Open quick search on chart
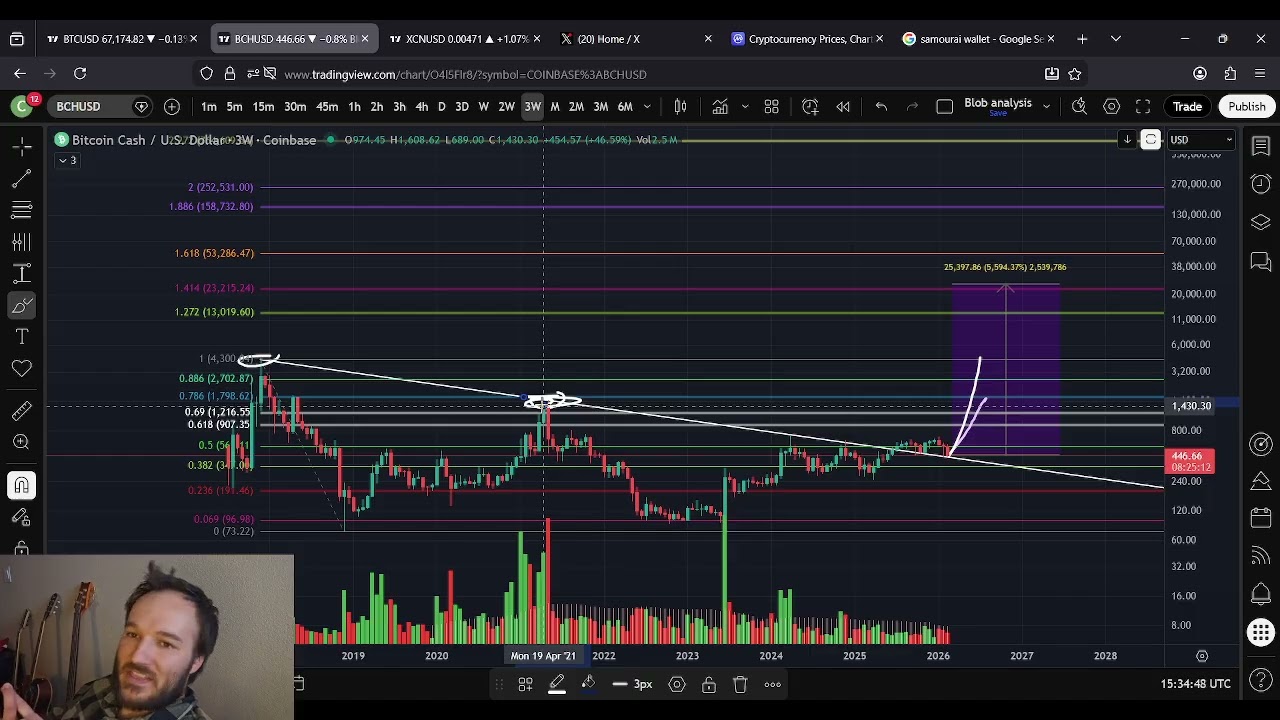Image resolution: width=1280 pixels, height=720 pixels. (x=1079, y=106)
